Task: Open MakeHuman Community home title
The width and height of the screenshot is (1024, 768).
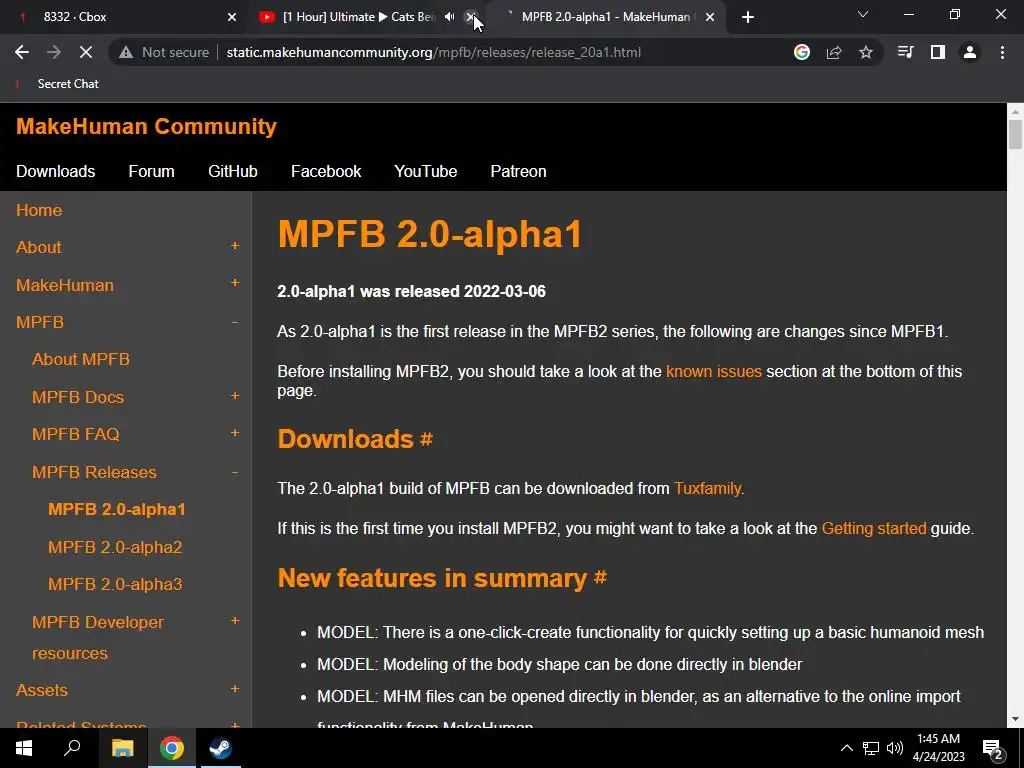Action: click(146, 126)
